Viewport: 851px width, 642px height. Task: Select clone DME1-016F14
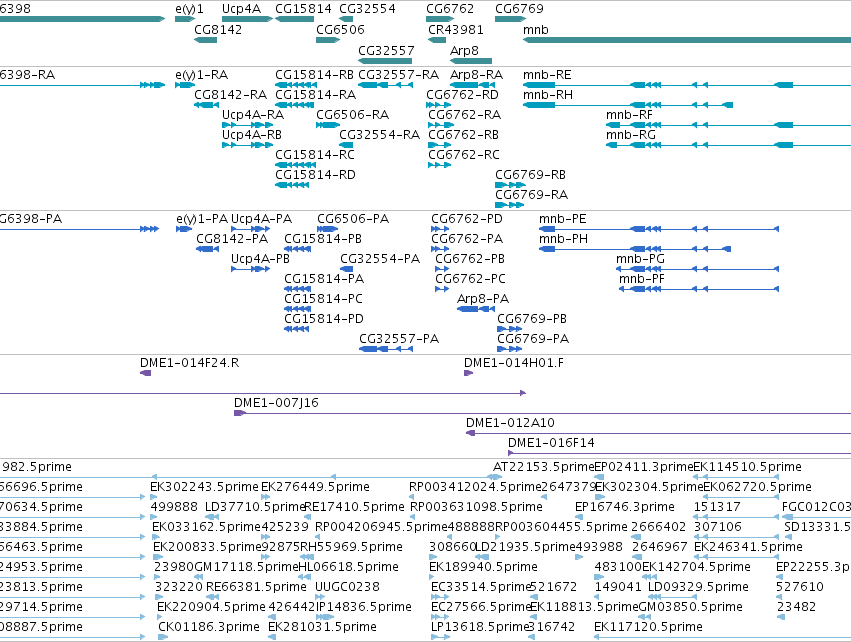551,443
